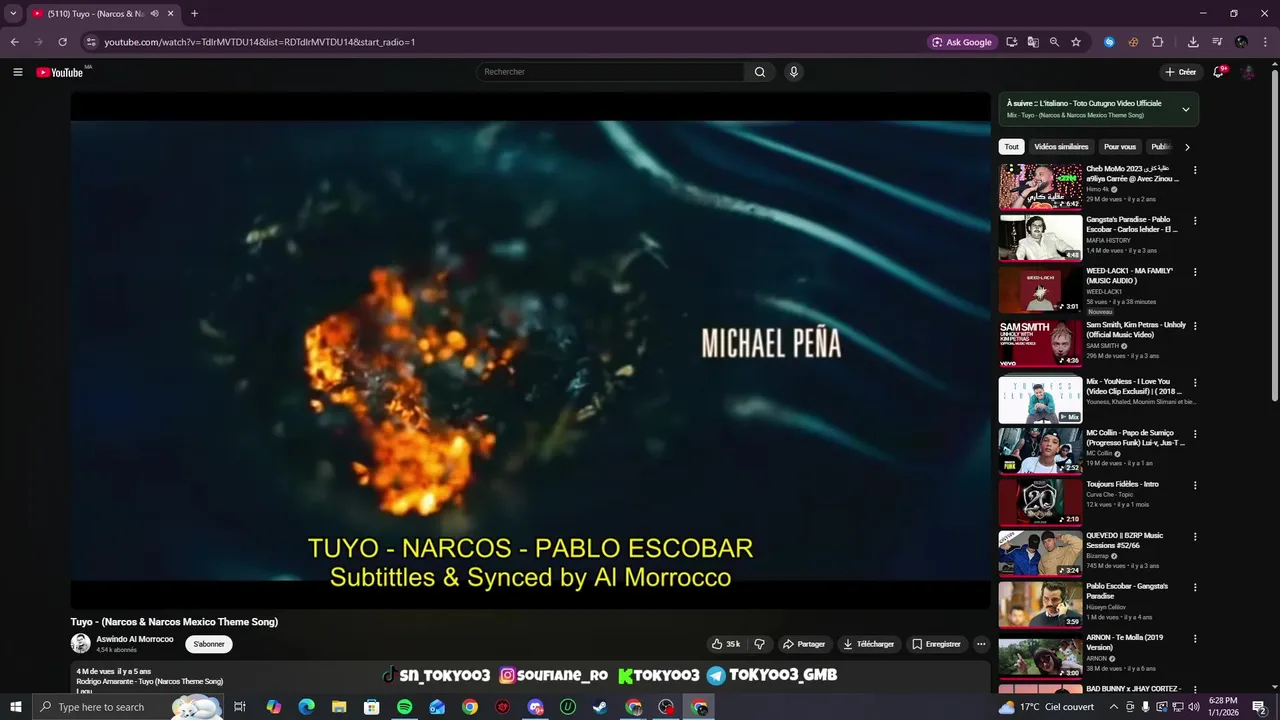Click the Enregistrer button
This screenshot has width=1280, height=720.
[x=937, y=644]
